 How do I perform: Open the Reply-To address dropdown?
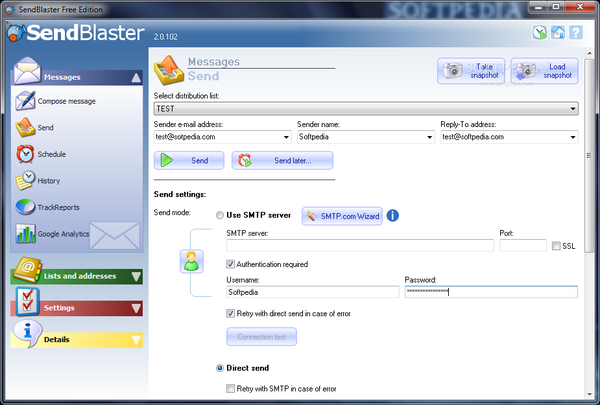573,137
